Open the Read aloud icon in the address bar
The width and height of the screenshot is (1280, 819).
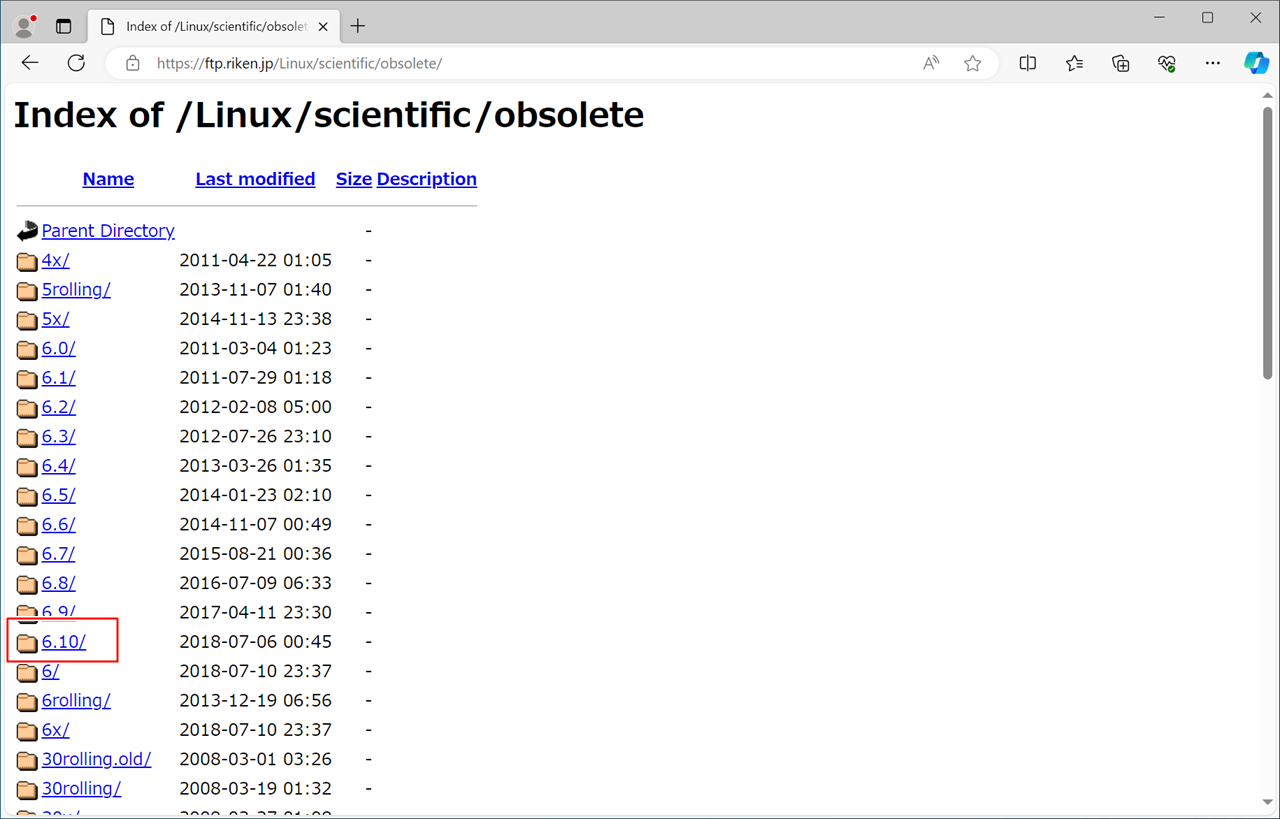(x=931, y=63)
